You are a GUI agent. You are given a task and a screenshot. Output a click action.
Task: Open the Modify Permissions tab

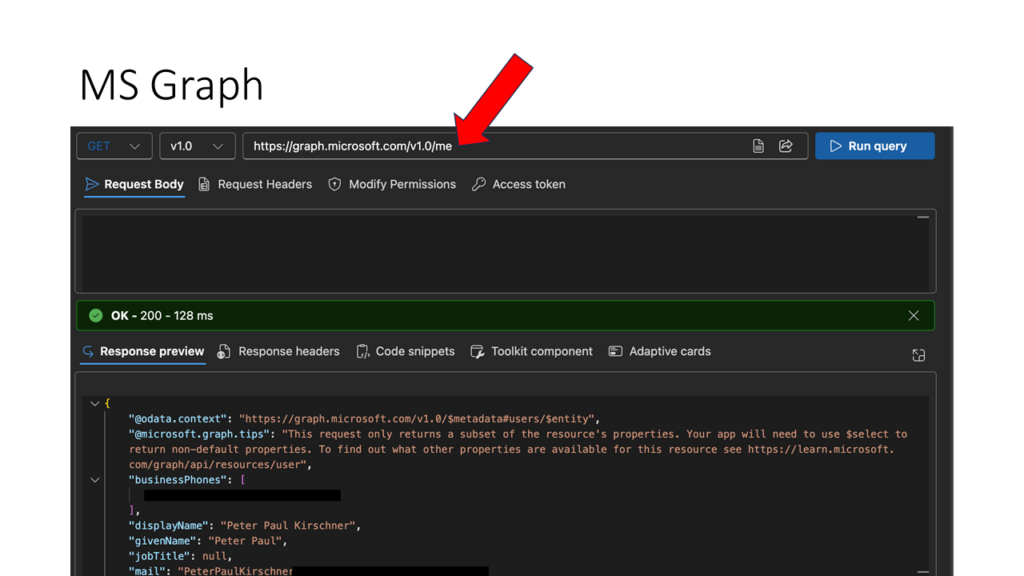click(x=392, y=185)
